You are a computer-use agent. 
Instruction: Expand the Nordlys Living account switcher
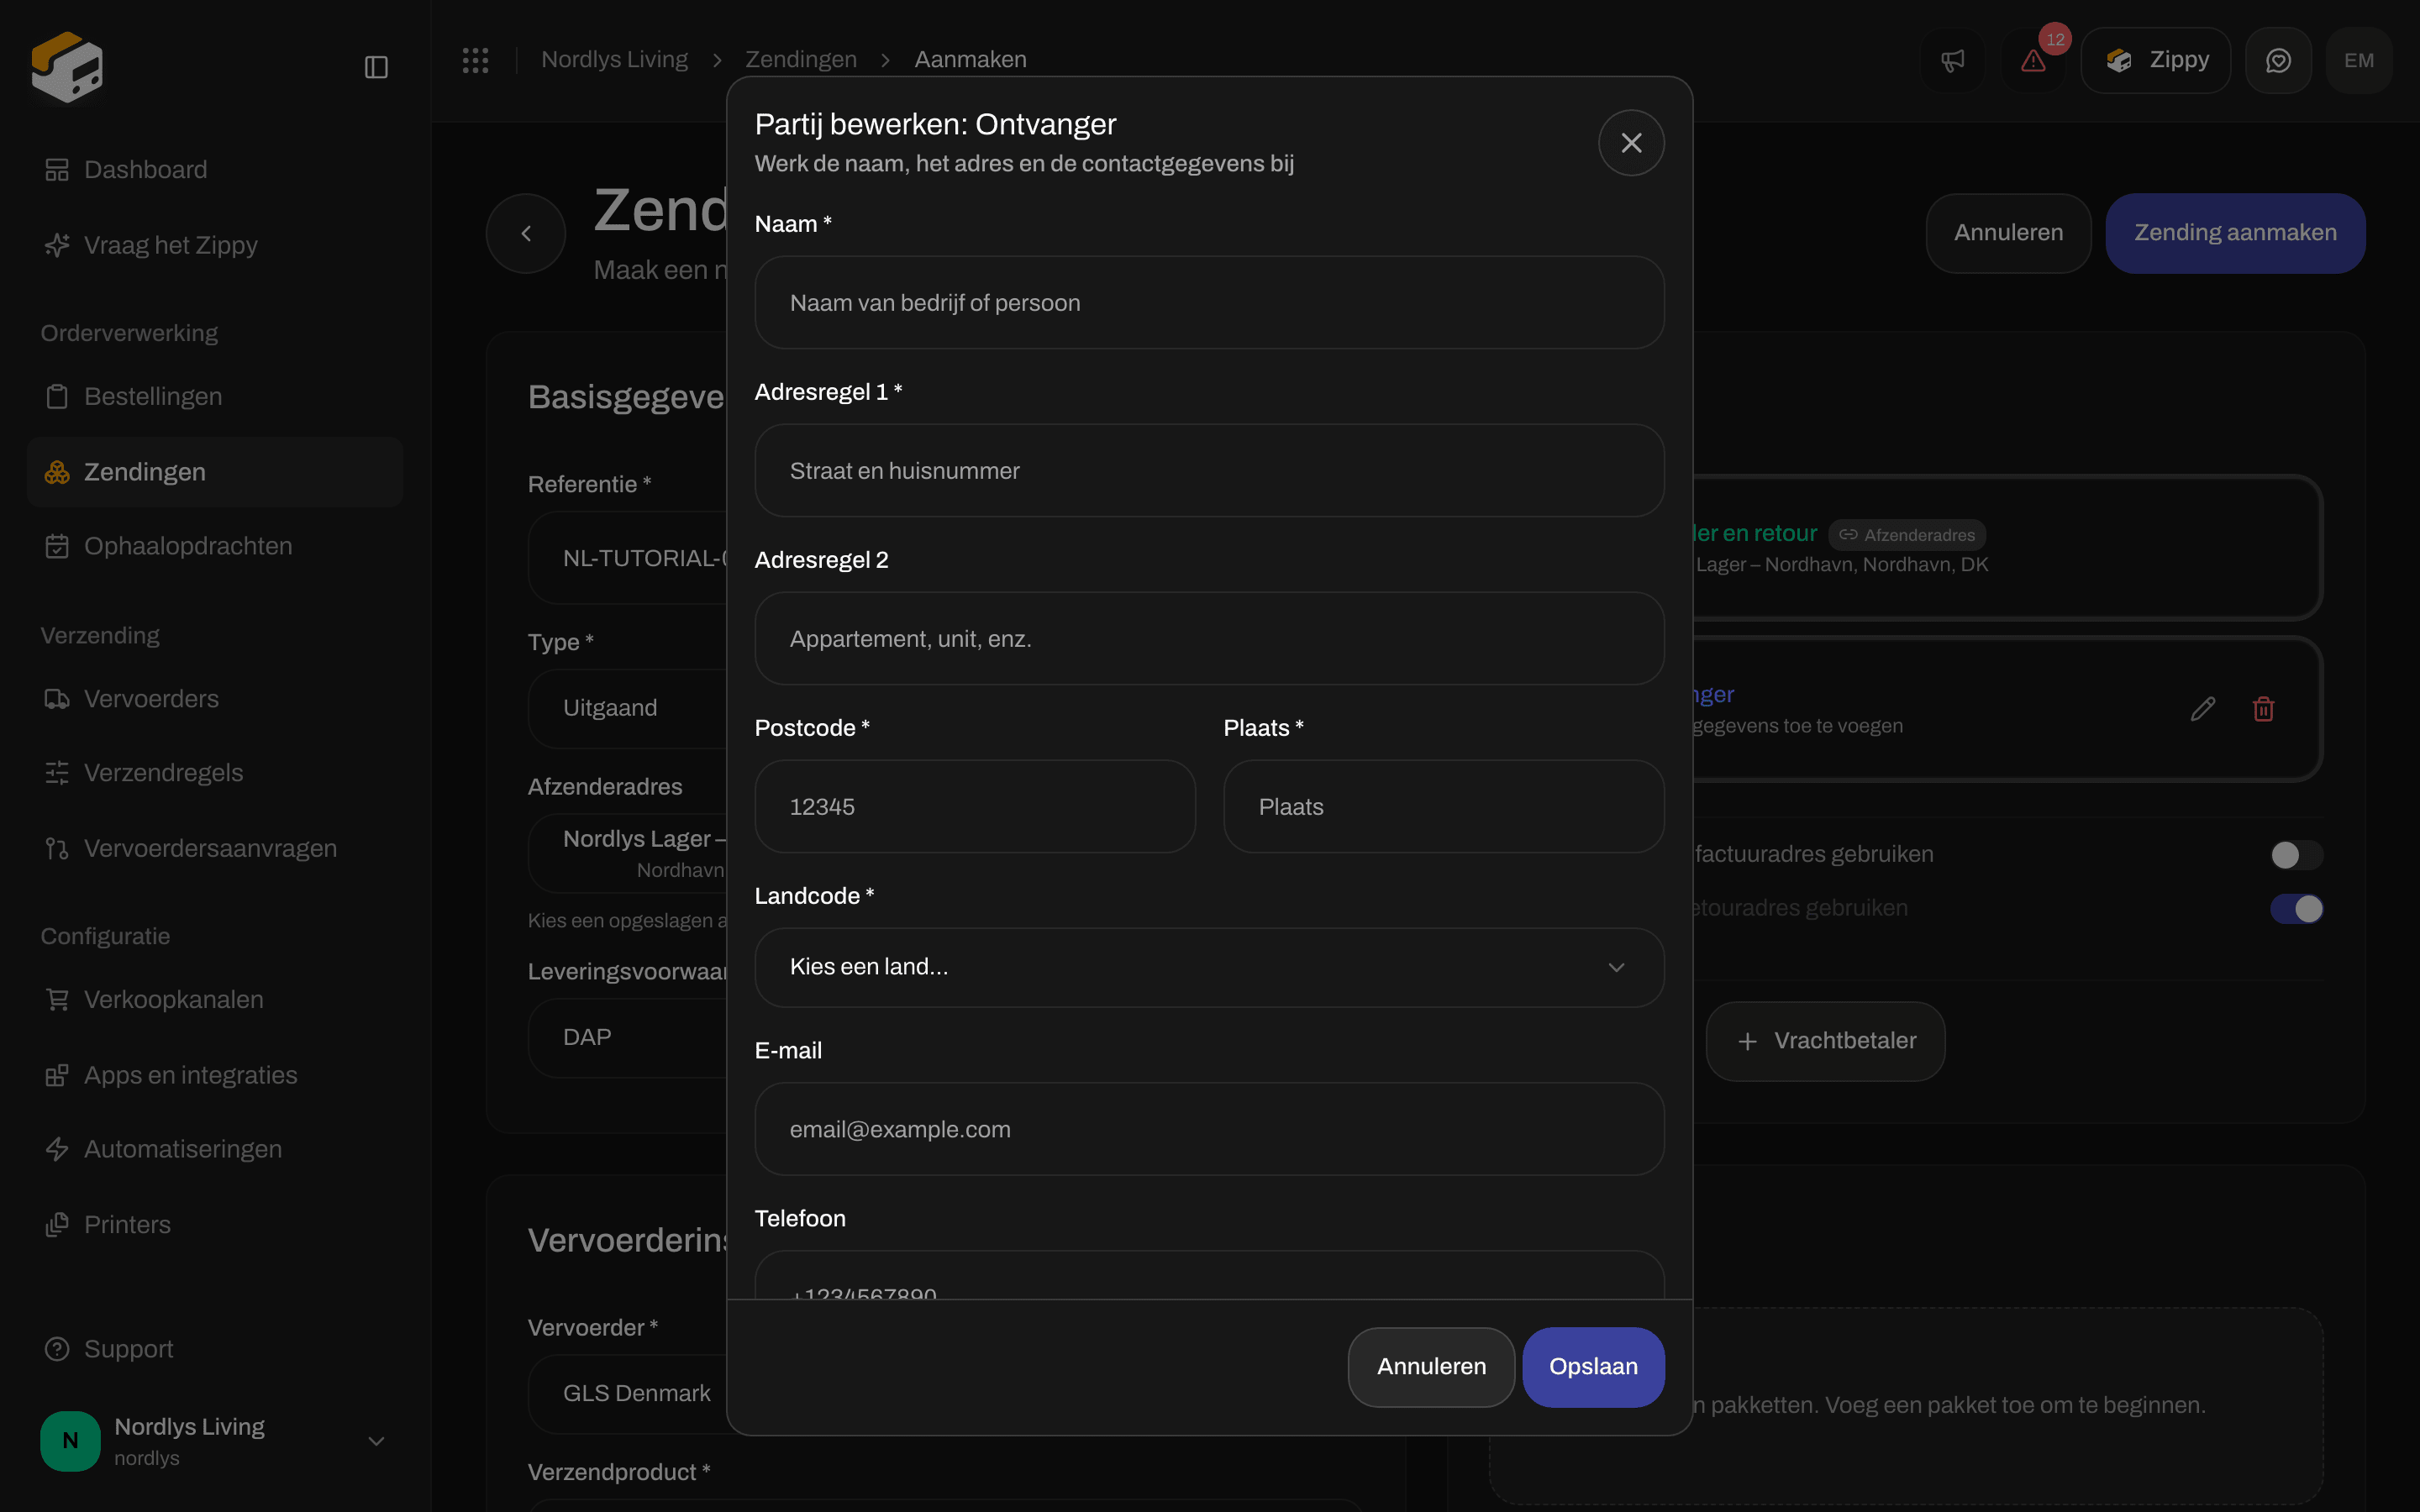coord(214,1441)
